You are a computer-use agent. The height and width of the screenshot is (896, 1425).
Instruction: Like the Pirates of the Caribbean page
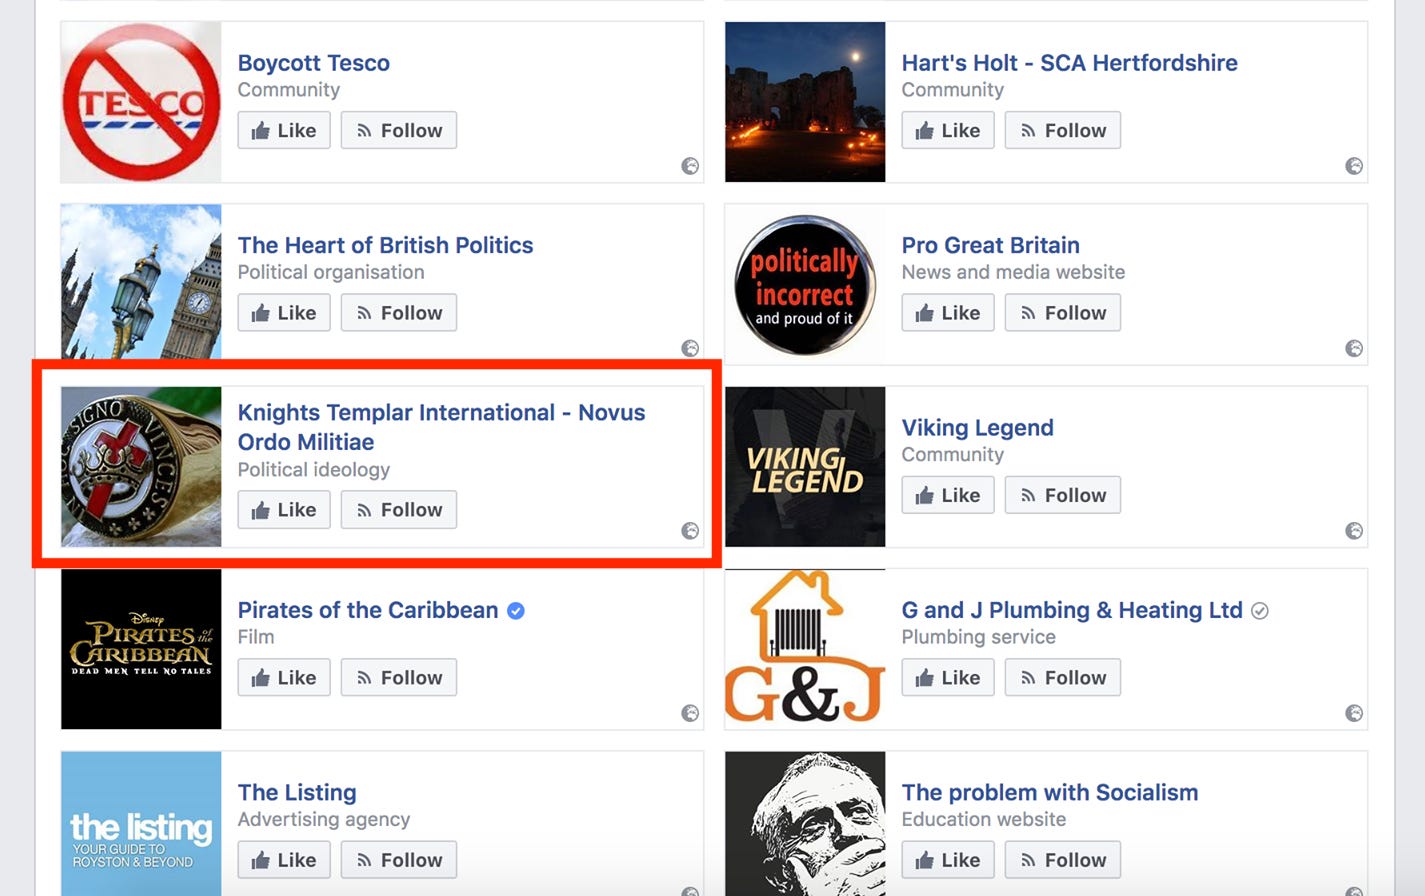tap(284, 678)
